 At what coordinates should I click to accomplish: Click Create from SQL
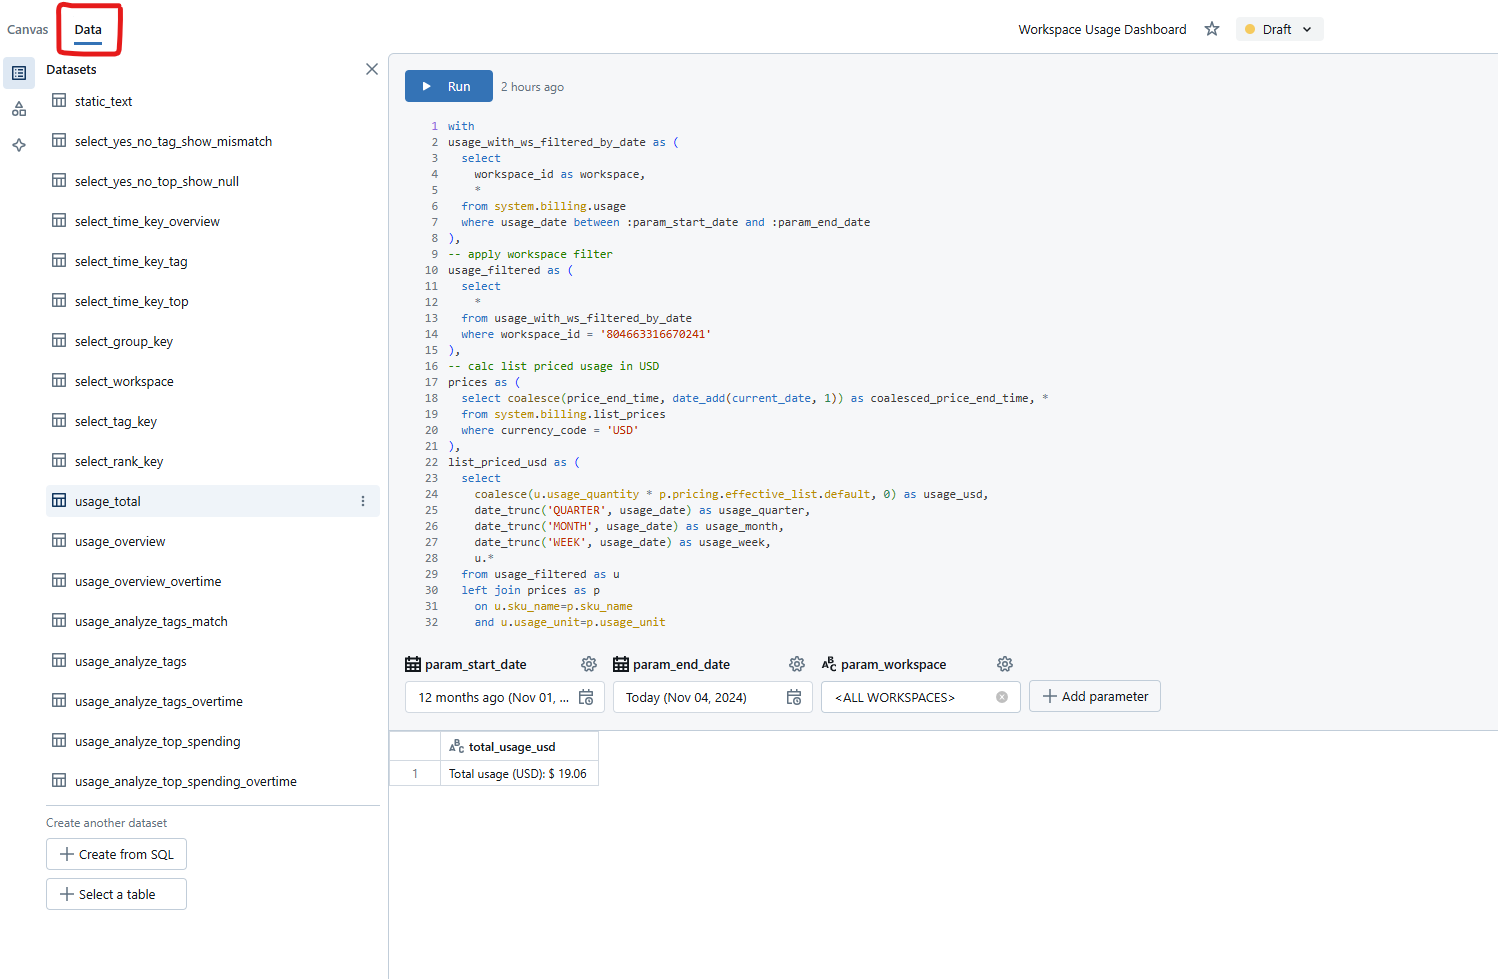pos(116,854)
